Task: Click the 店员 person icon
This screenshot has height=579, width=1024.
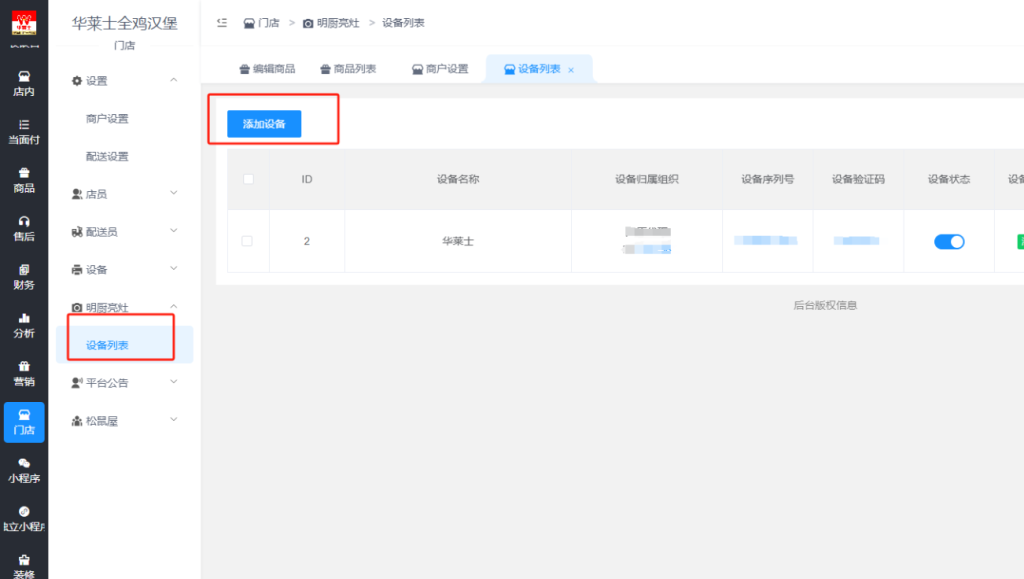Action: coord(76,194)
